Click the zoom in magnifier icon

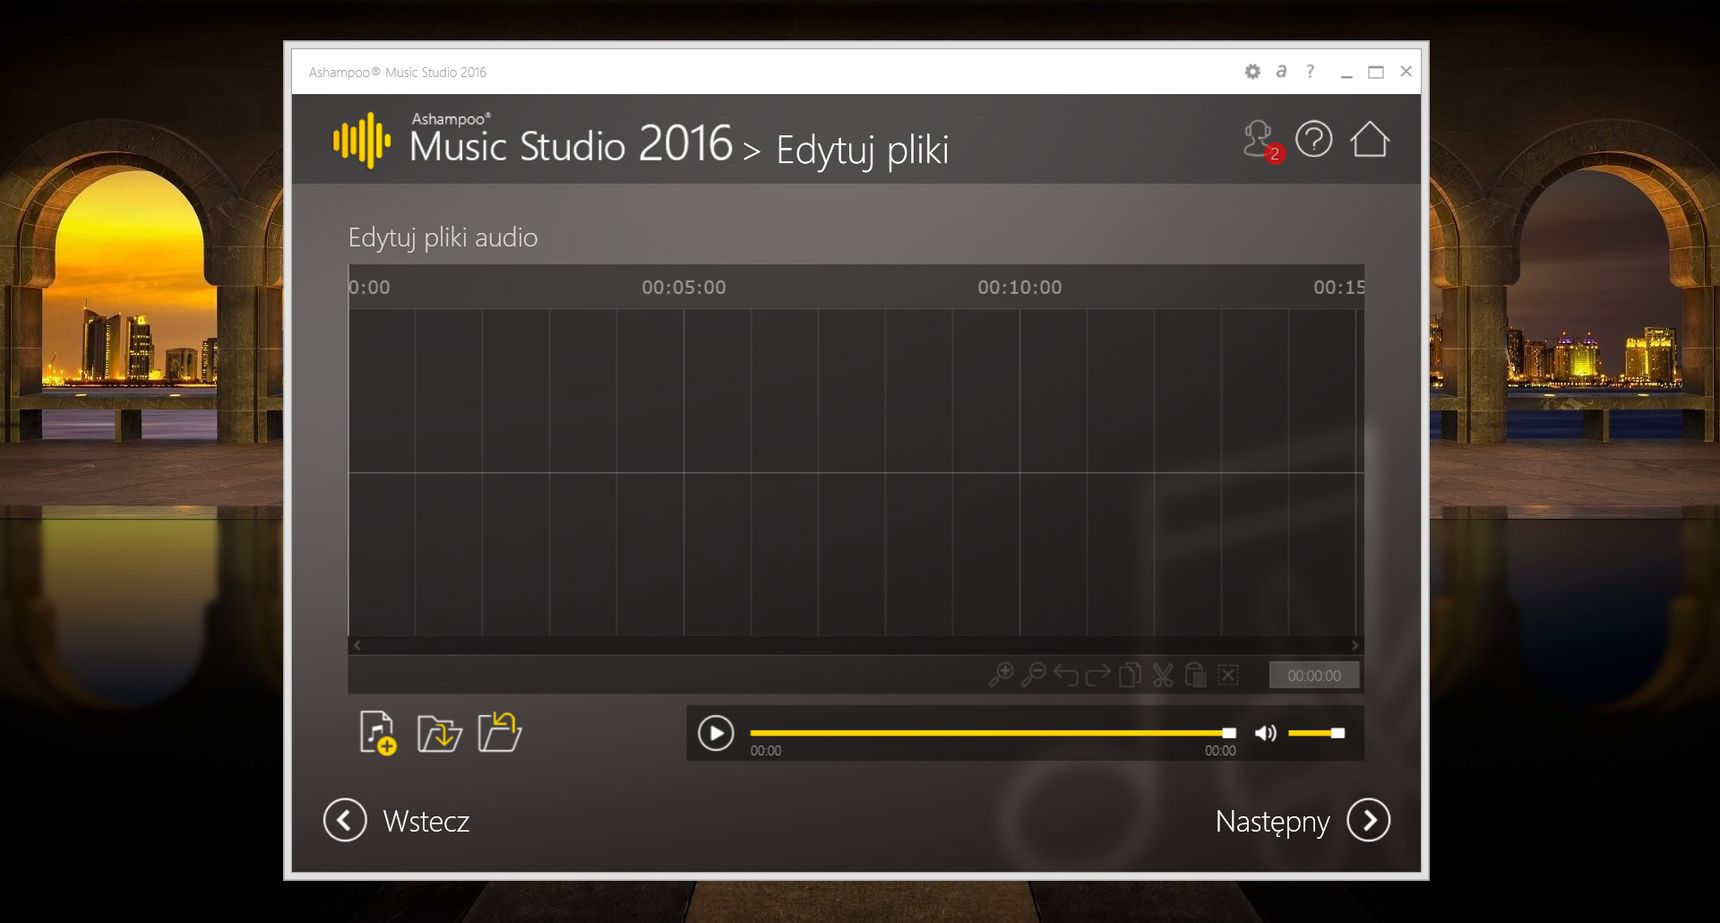pyautogui.click(x=1000, y=675)
